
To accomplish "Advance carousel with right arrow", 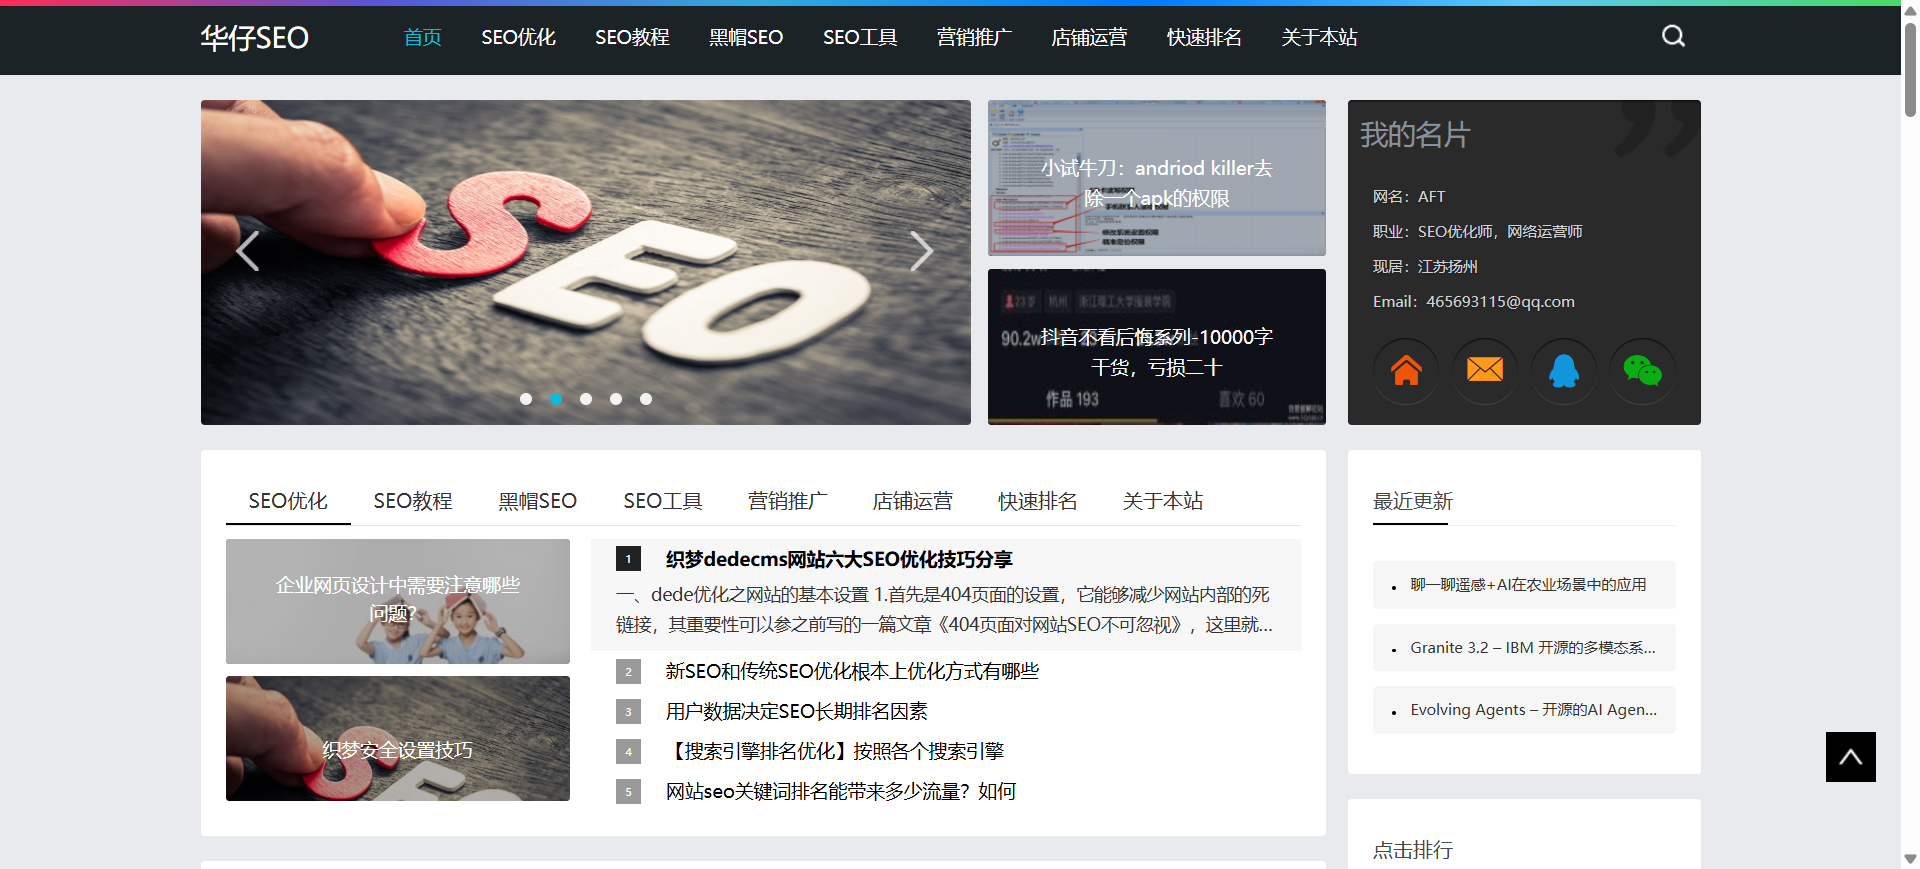I will pos(921,251).
